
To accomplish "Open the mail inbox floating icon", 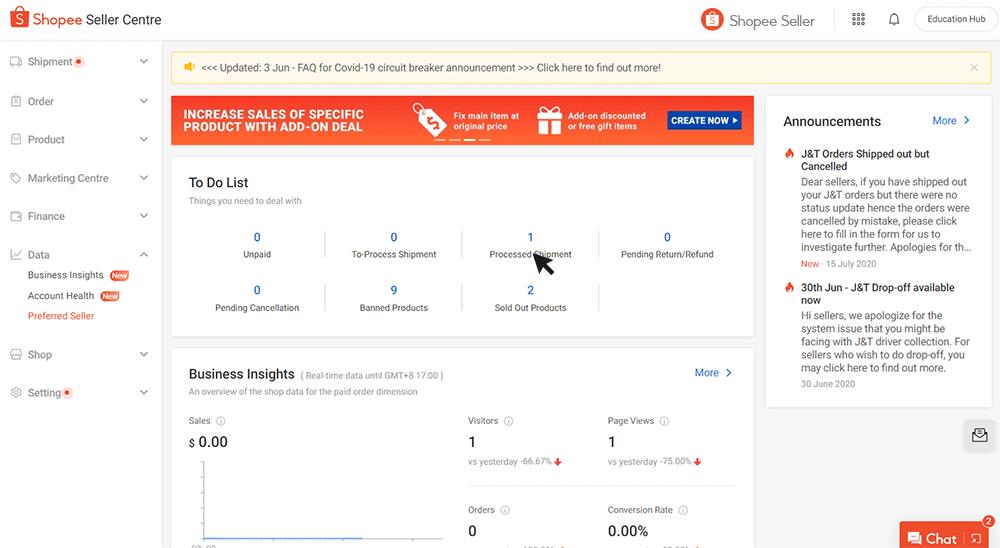I will [979, 435].
